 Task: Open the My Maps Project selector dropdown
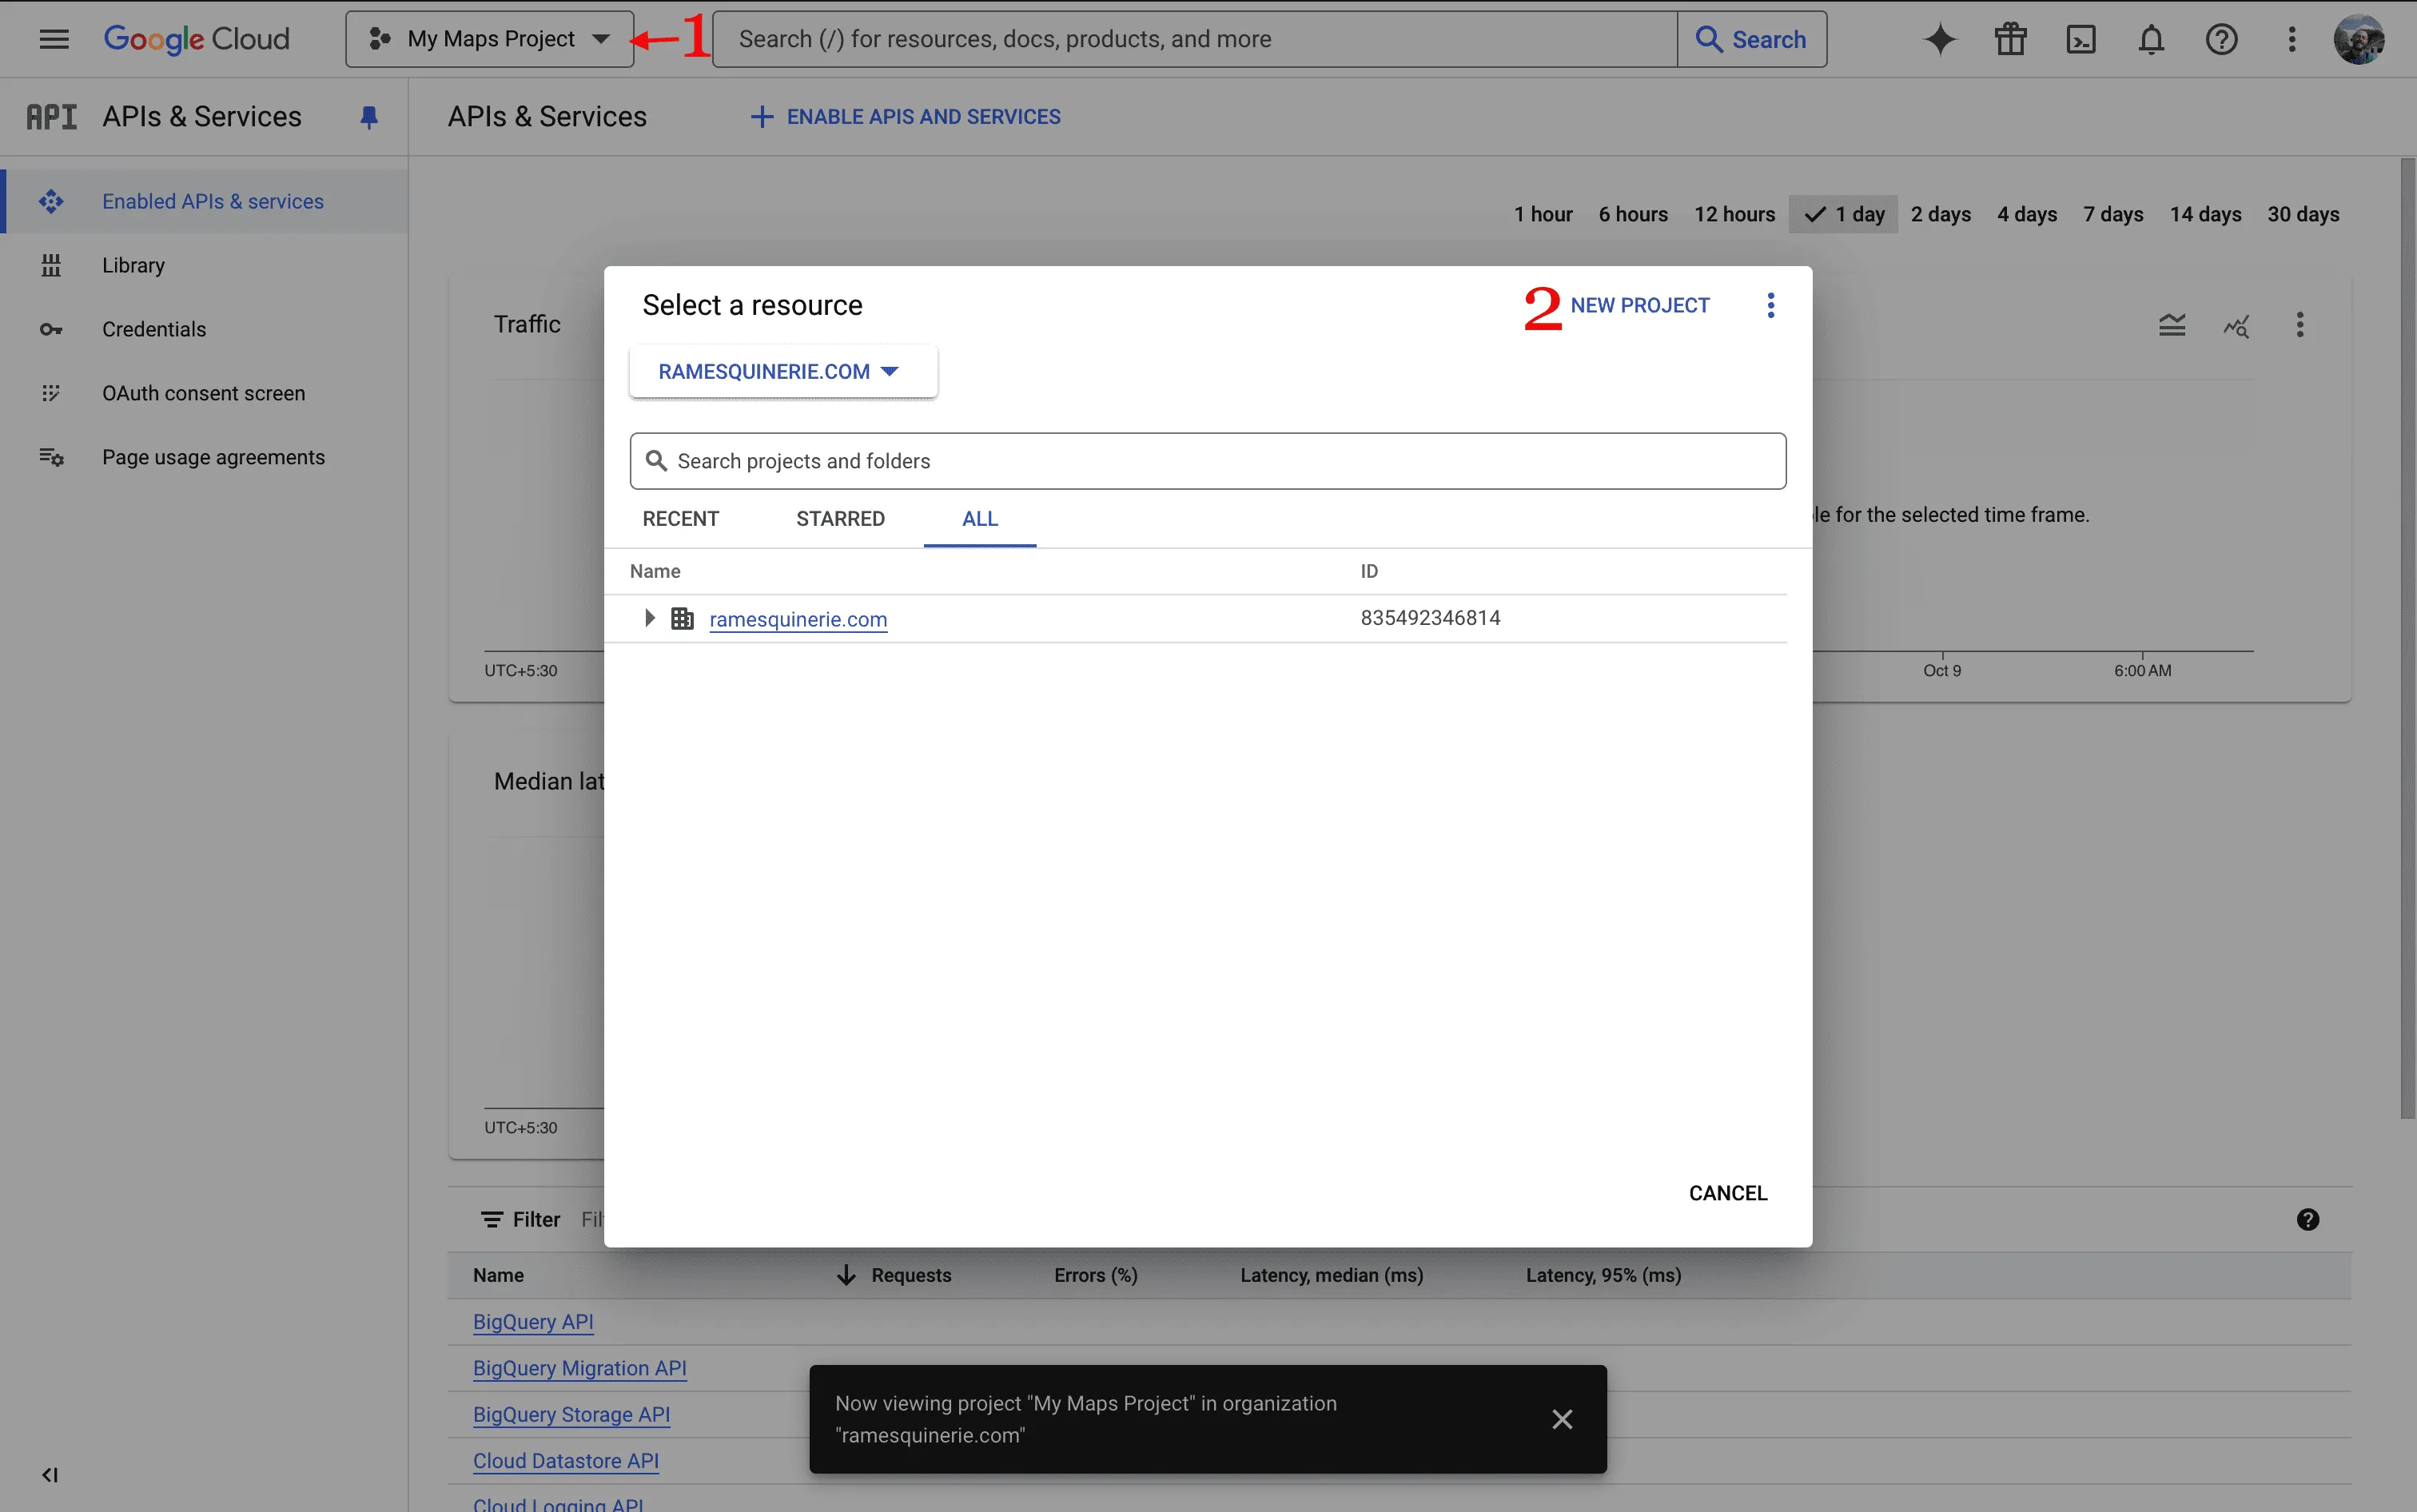489,39
